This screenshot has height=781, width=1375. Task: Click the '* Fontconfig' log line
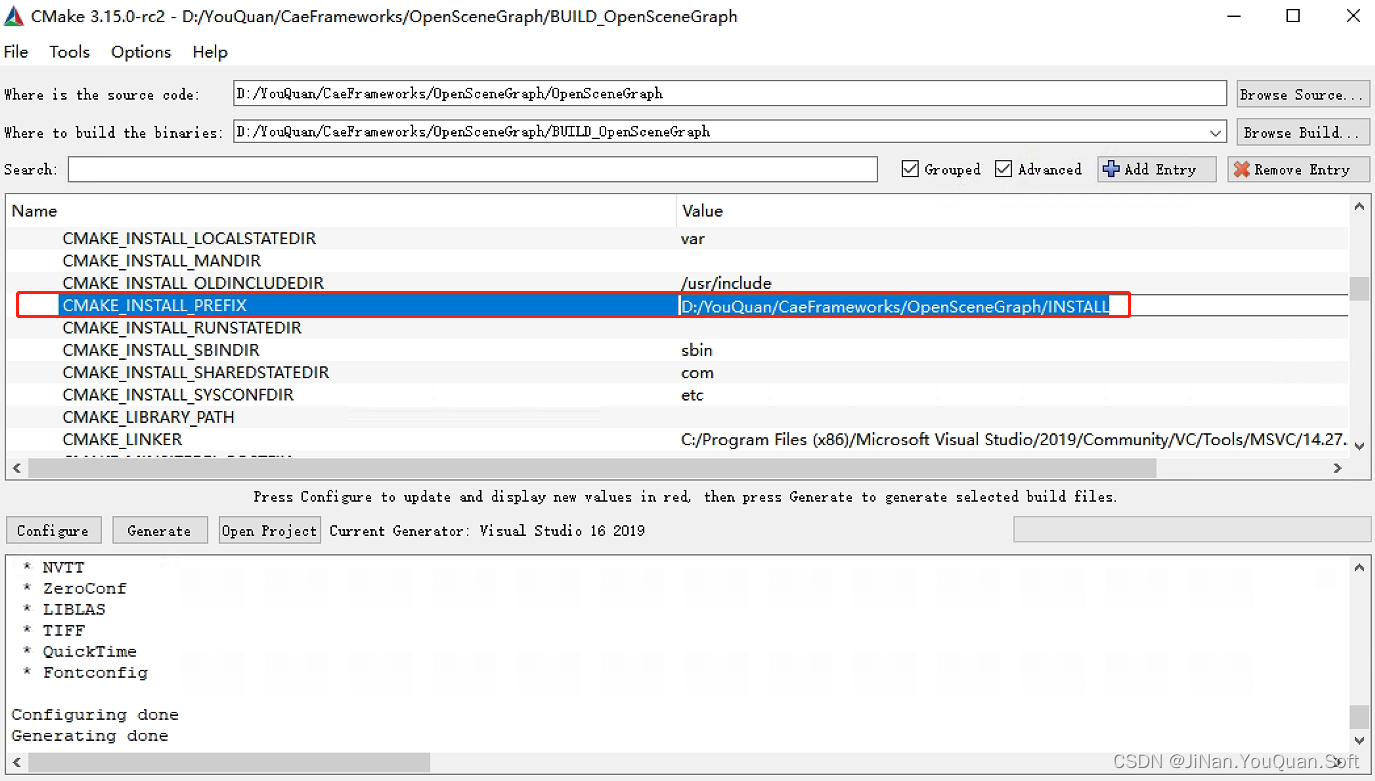85,673
